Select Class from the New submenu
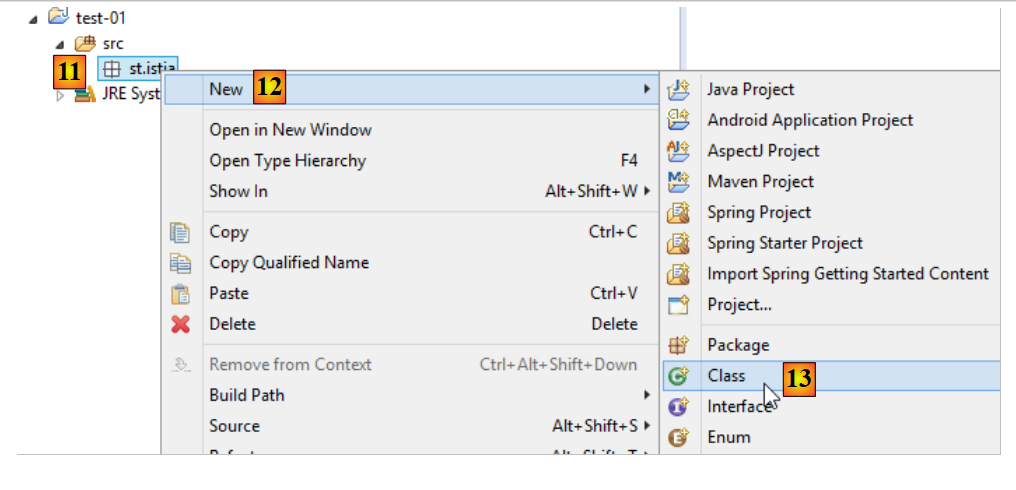Viewport: 1016px width, 490px height. pyautogui.click(x=726, y=376)
